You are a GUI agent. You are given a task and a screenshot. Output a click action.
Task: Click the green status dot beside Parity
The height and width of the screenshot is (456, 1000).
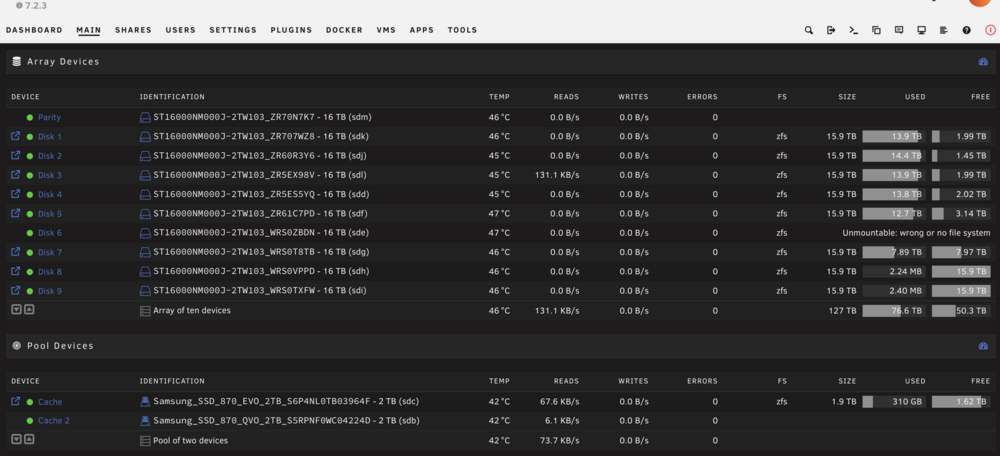(x=29, y=117)
